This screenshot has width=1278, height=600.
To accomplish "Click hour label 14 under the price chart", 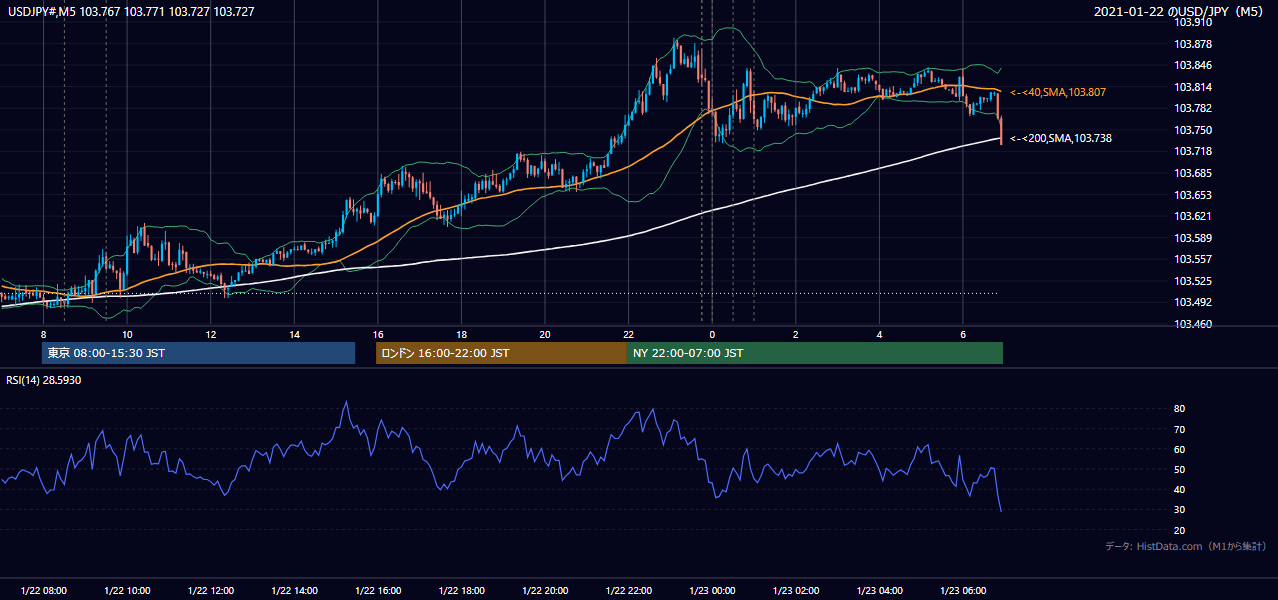I will [294, 333].
